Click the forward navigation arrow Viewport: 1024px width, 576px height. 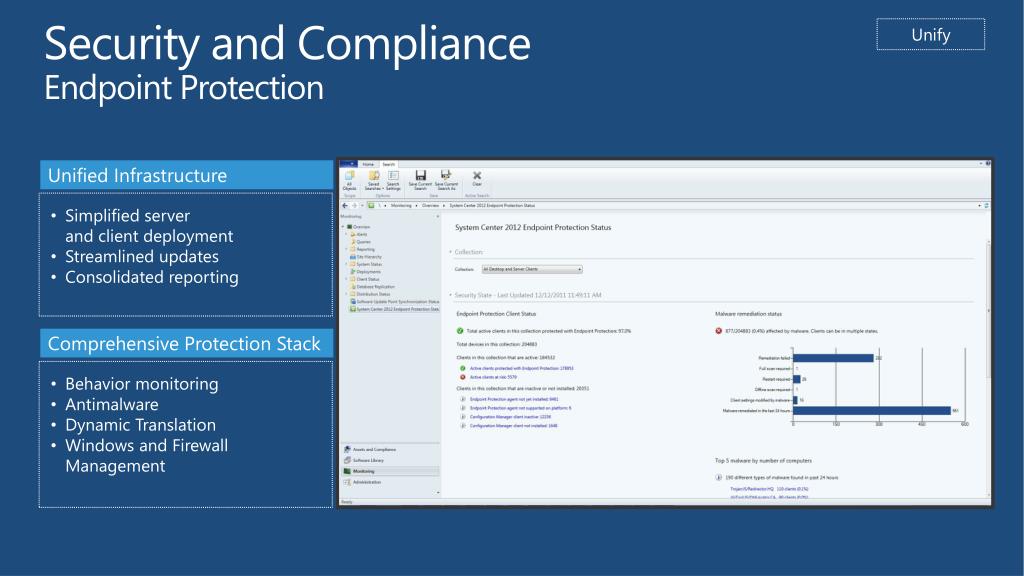tap(355, 206)
